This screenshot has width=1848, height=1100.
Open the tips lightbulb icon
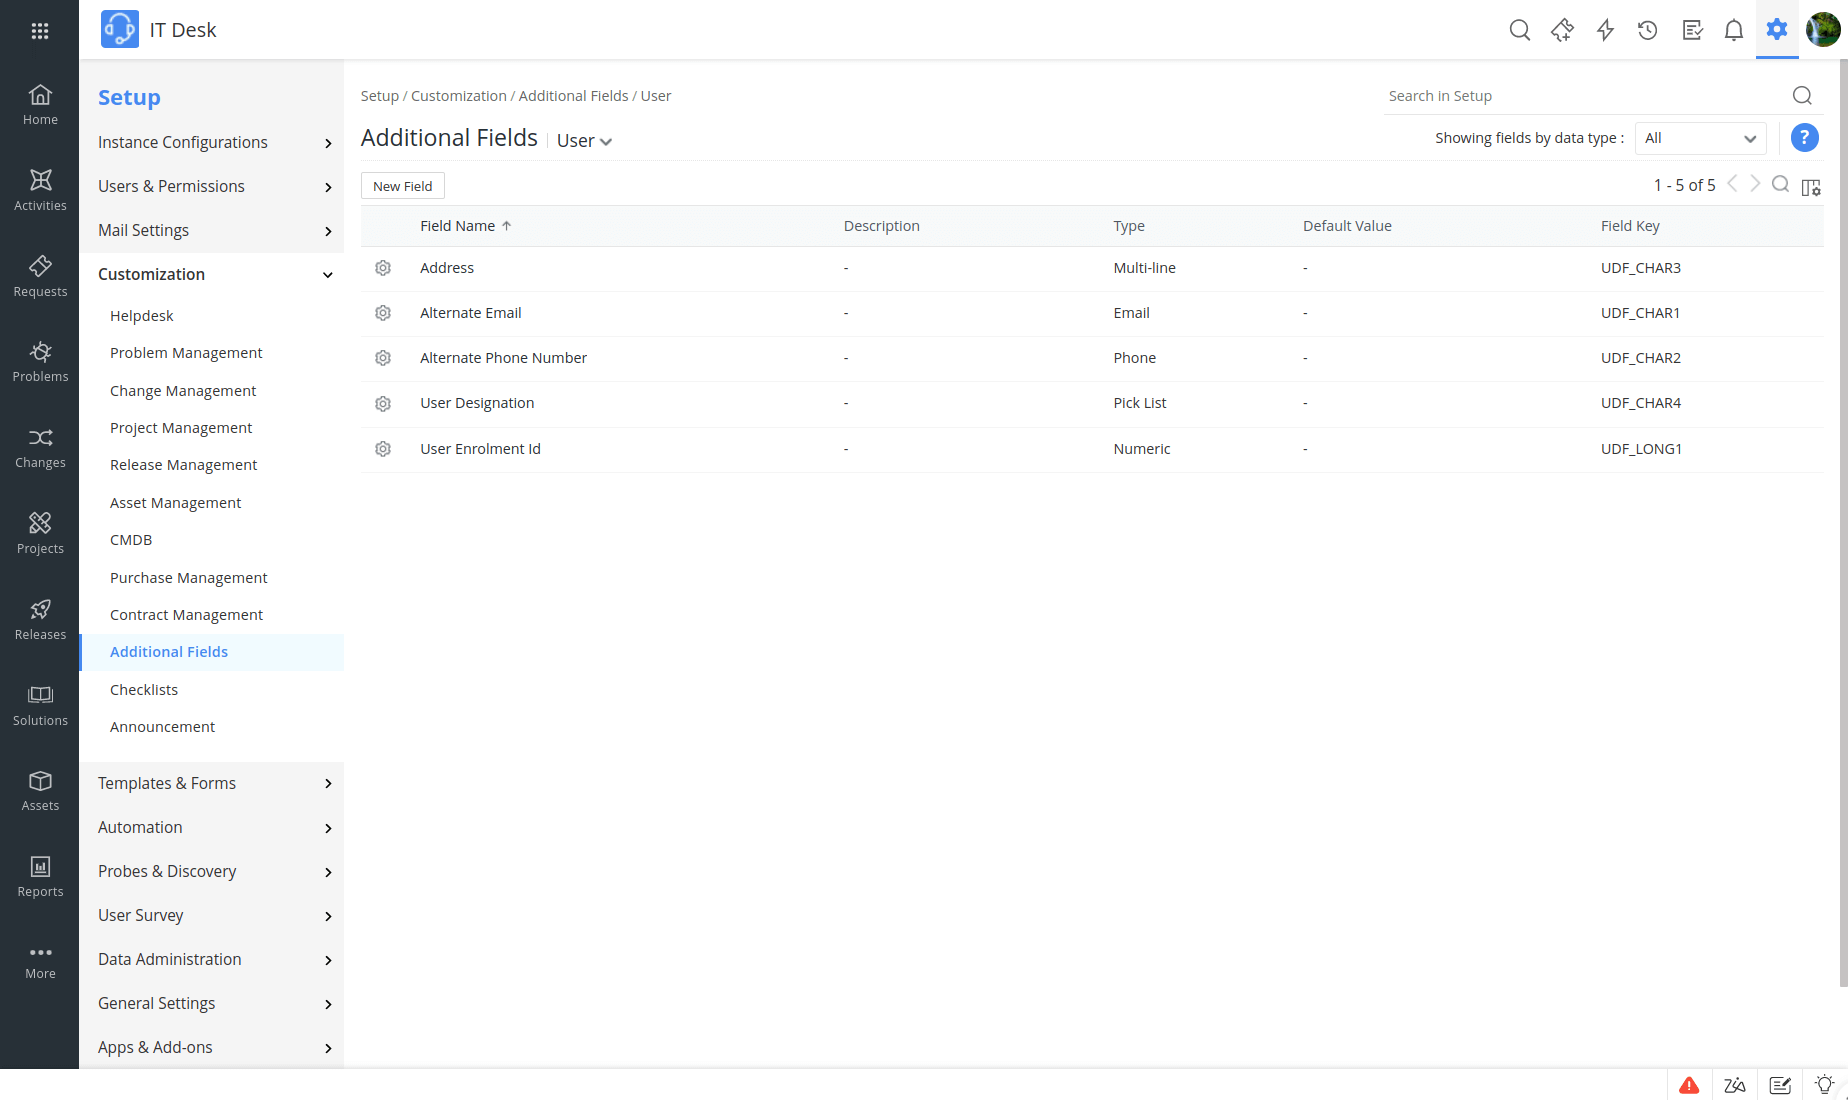click(1824, 1085)
